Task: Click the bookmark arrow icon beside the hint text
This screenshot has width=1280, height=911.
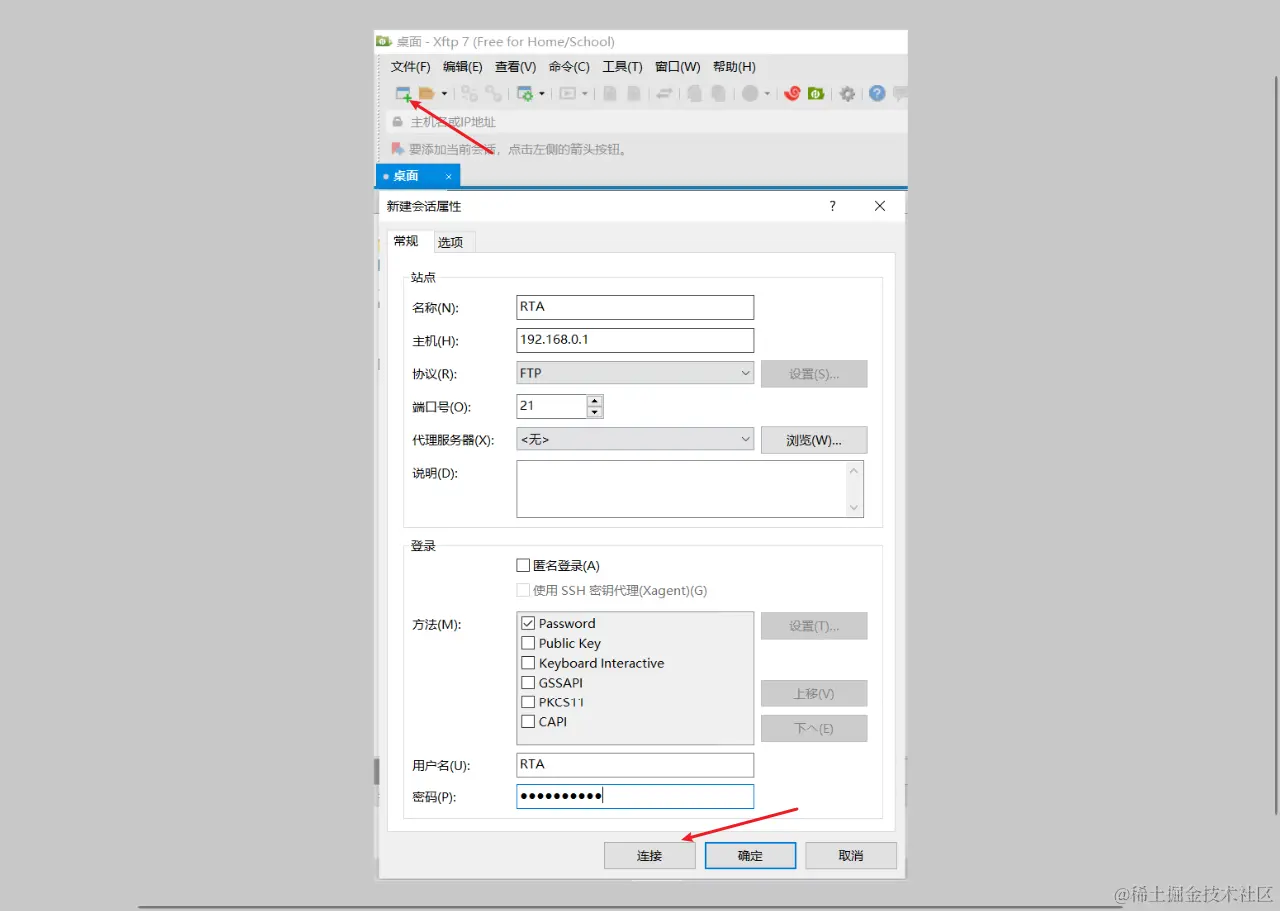Action: point(398,149)
